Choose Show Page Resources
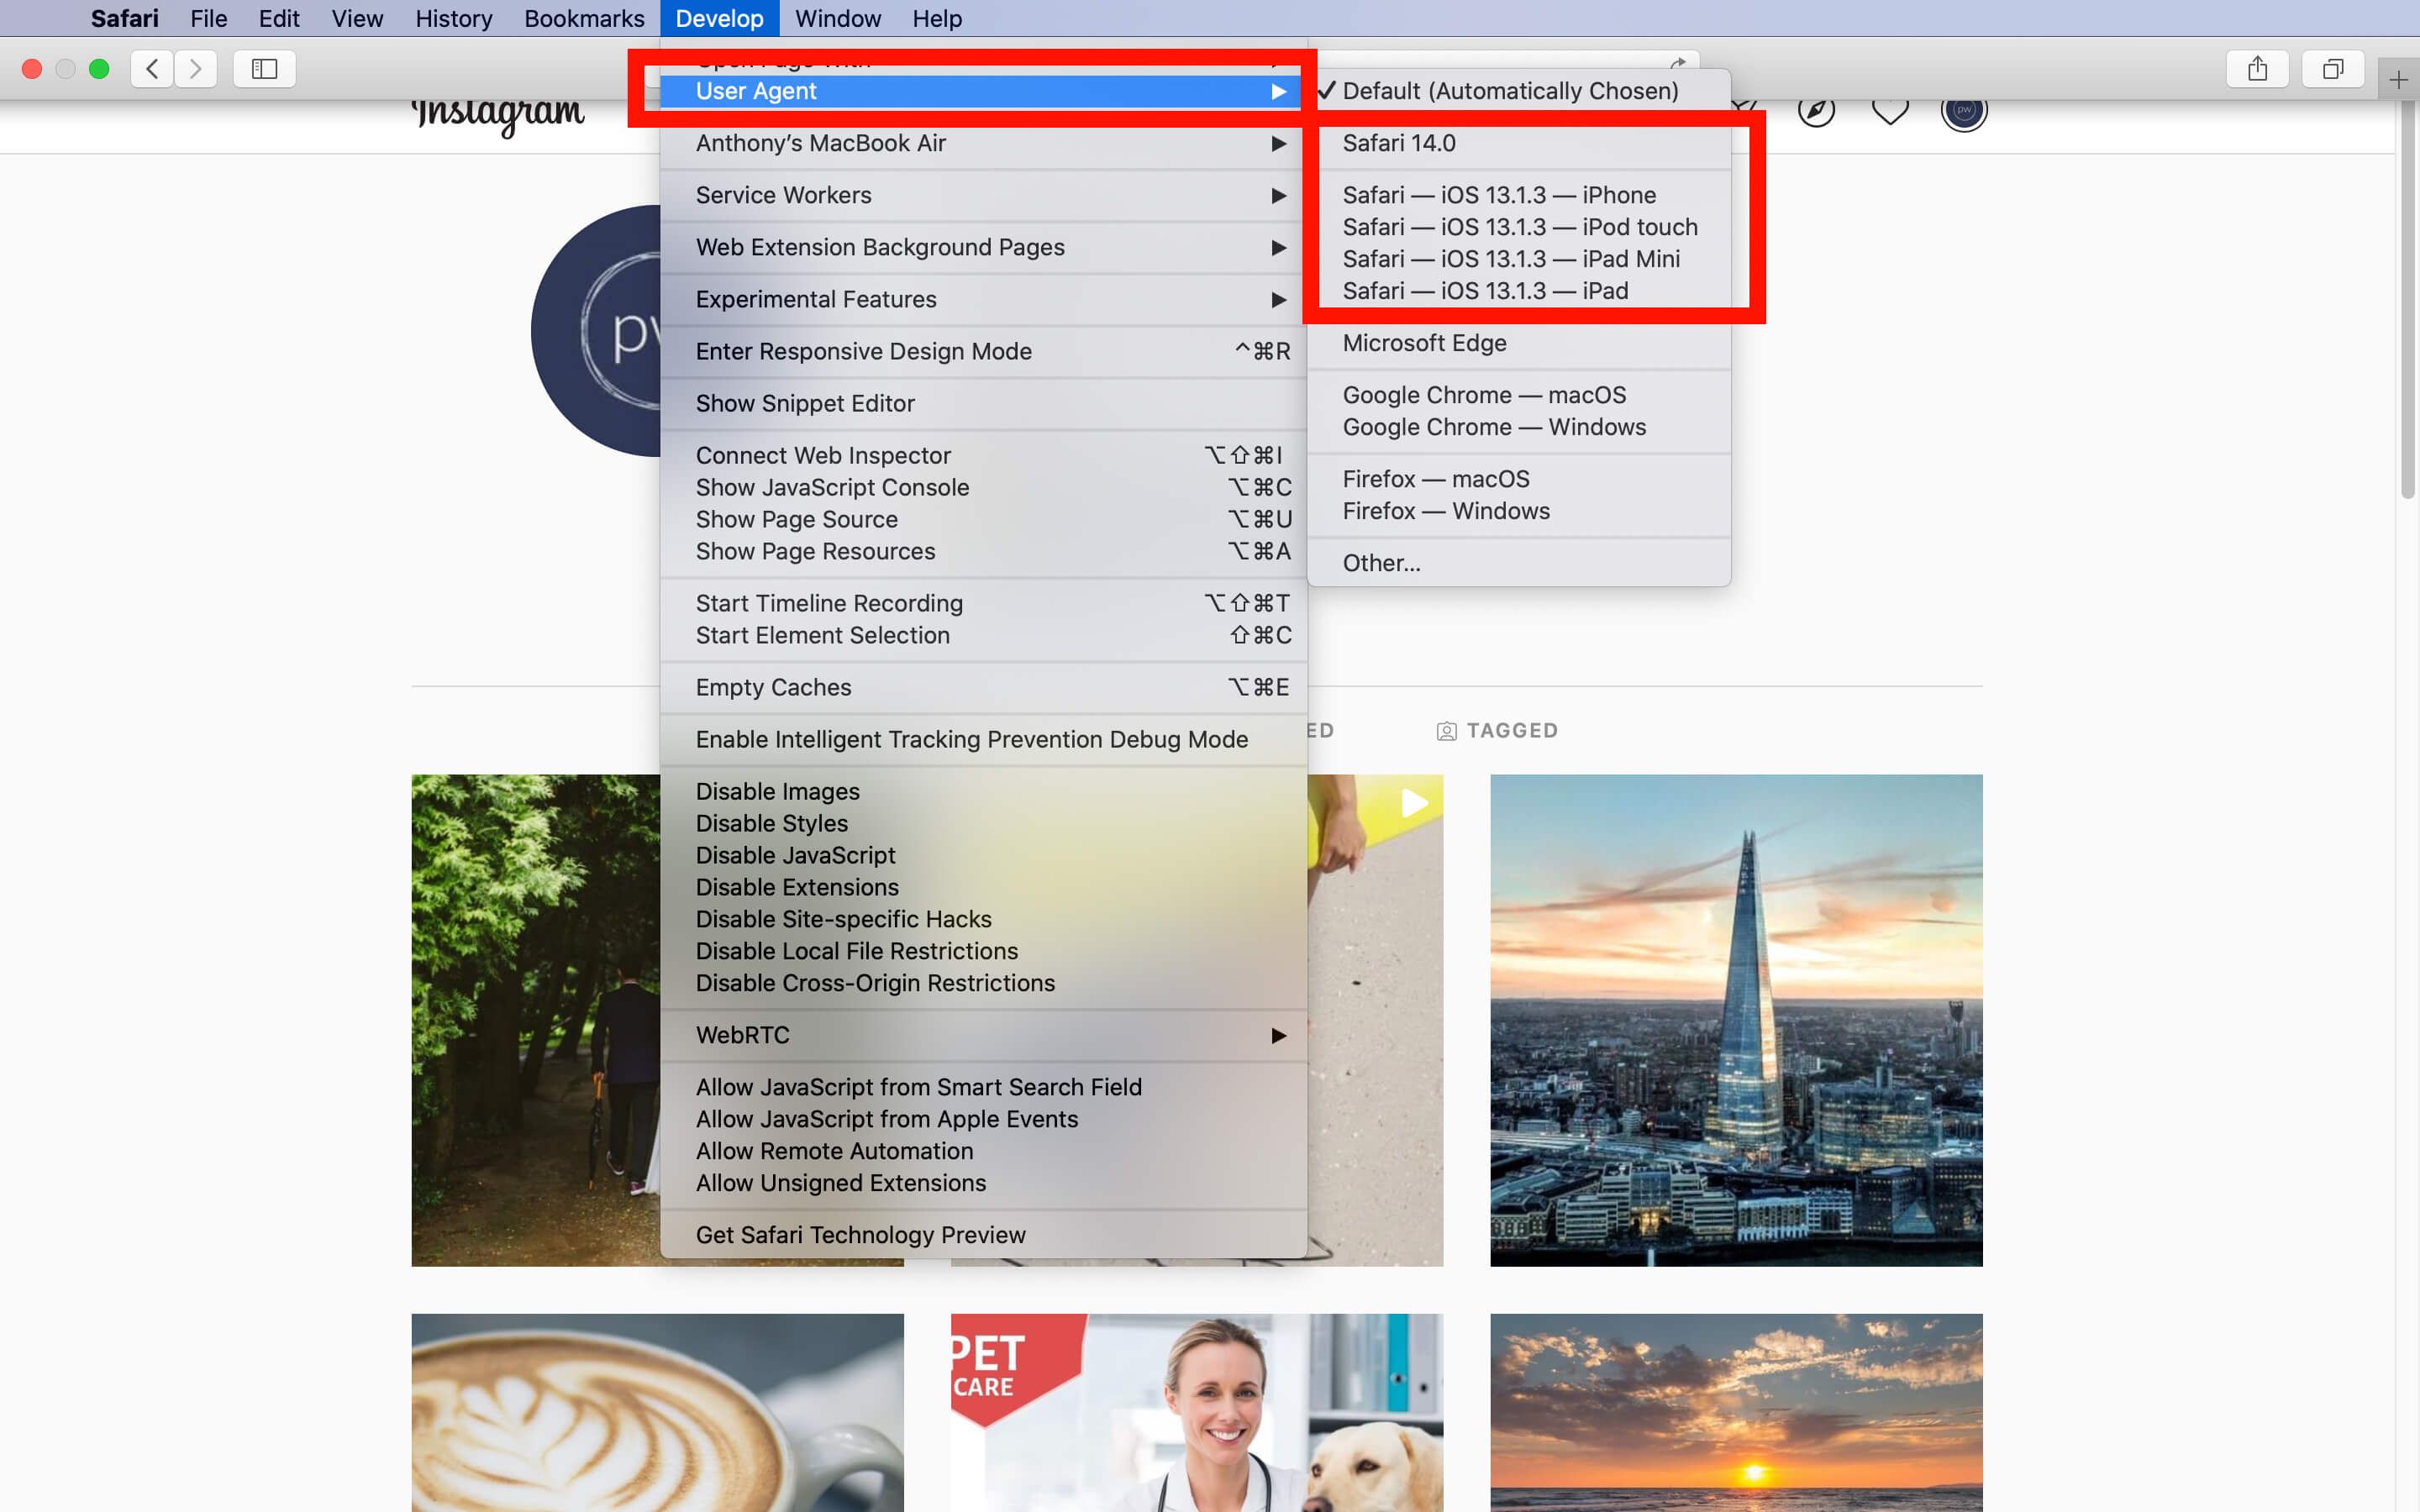2420x1512 pixels. point(983,551)
